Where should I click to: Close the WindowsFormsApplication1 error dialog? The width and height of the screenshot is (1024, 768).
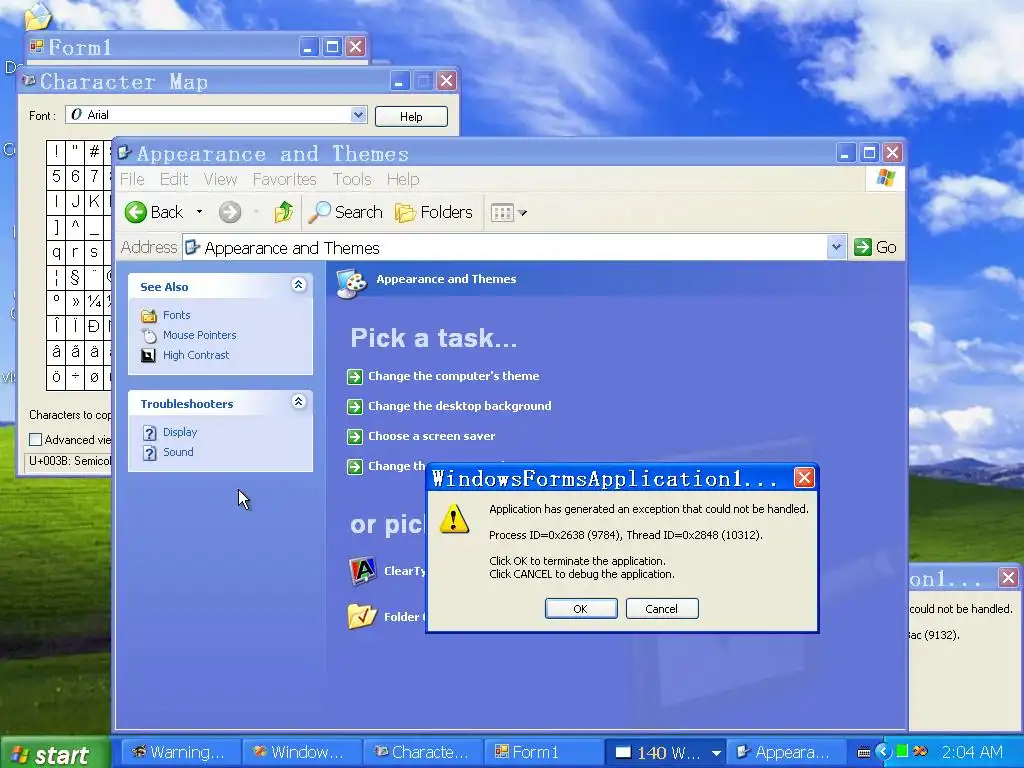(x=804, y=478)
